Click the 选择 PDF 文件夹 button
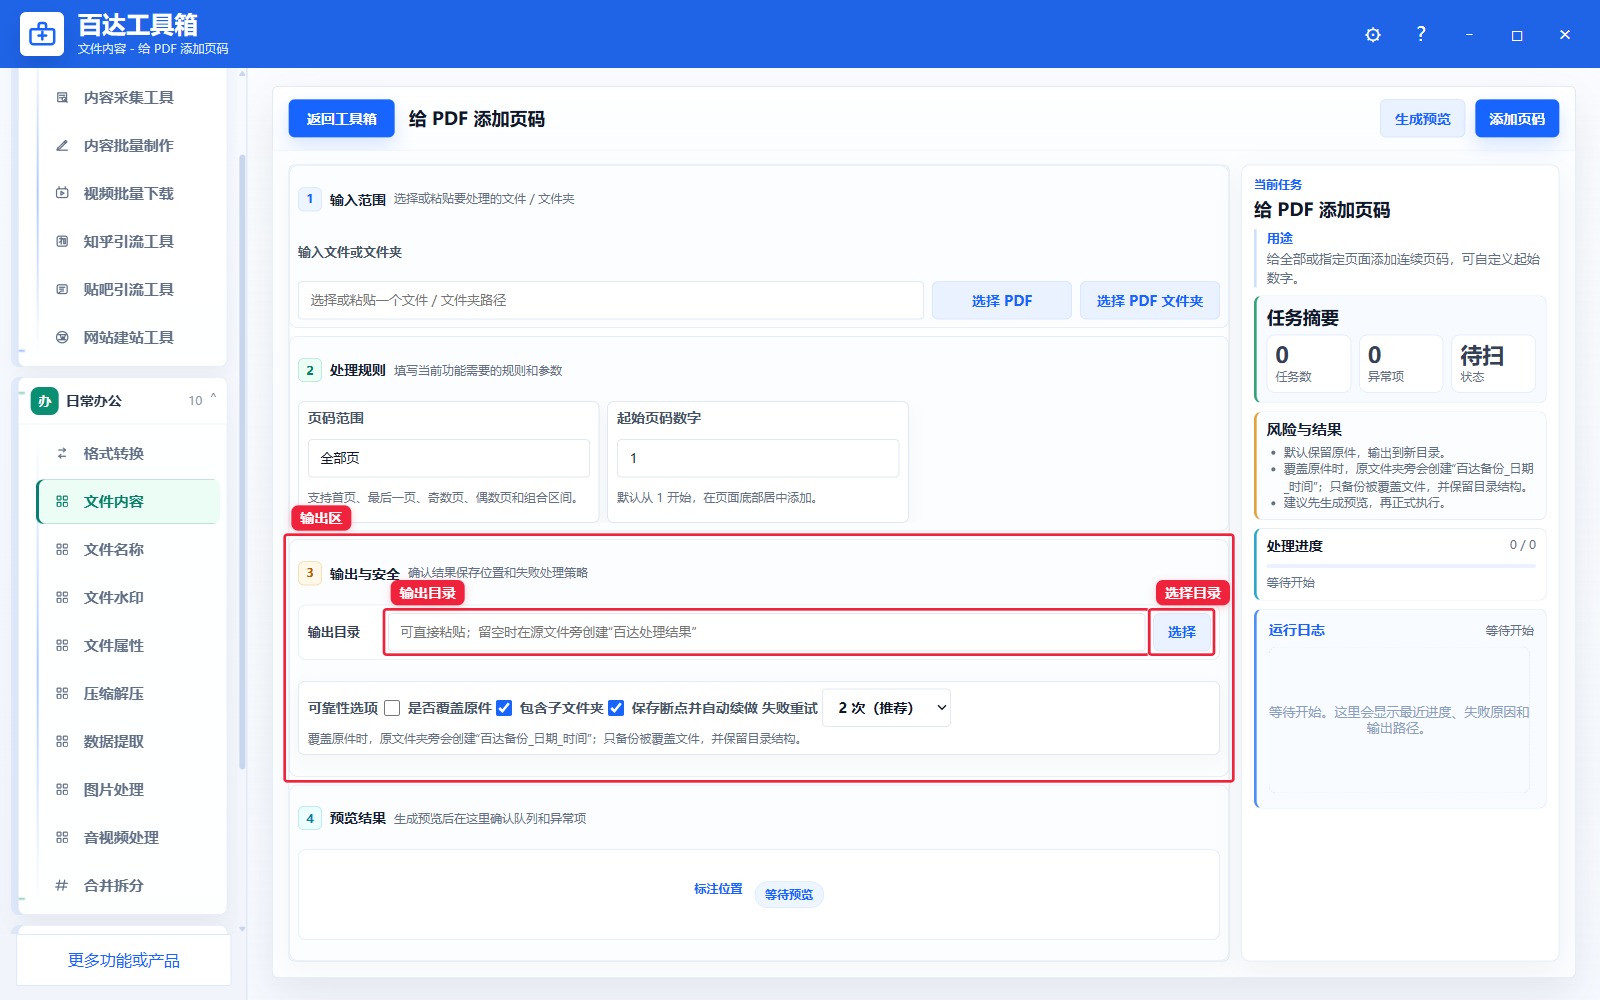 click(1150, 301)
